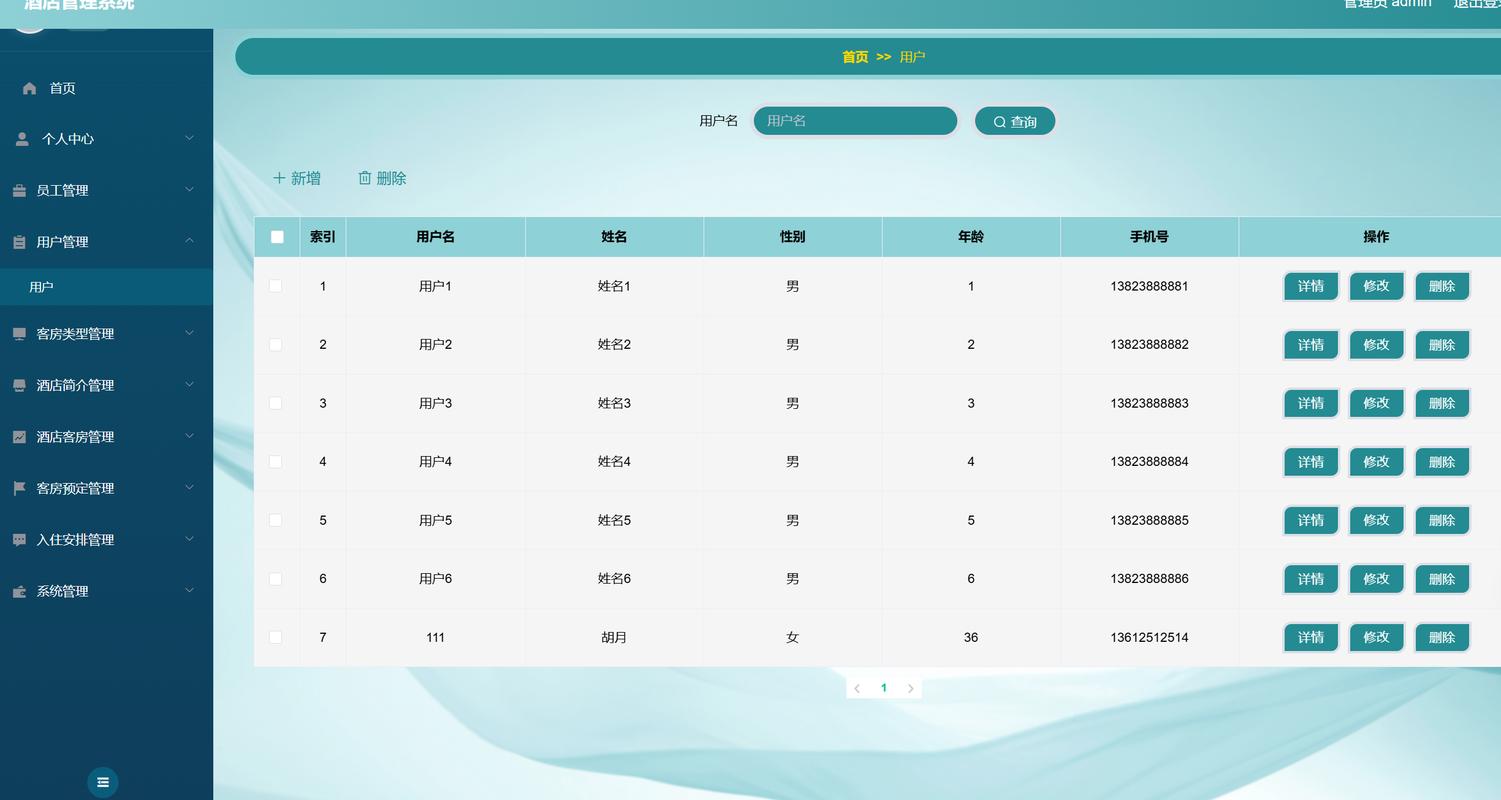Select page number 1 in pagination

pos(883,688)
